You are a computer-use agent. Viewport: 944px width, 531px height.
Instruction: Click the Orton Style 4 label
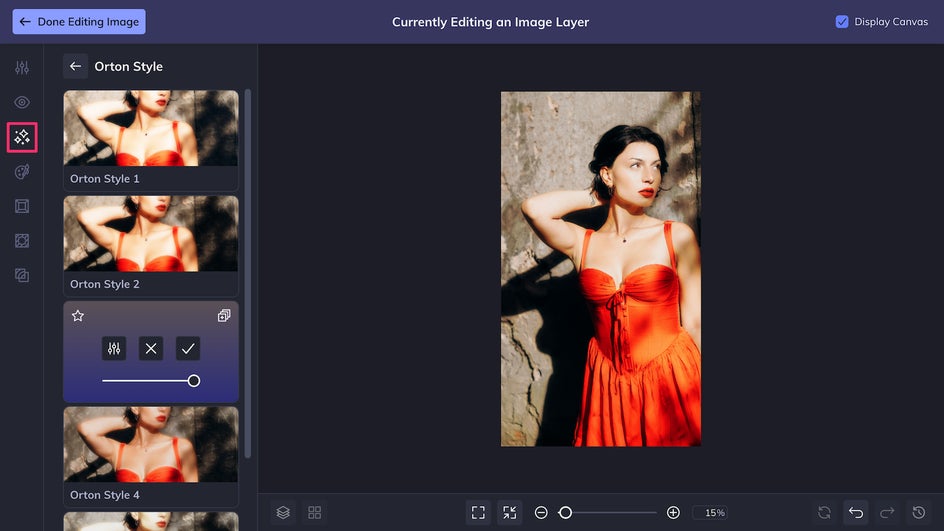point(105,495)
